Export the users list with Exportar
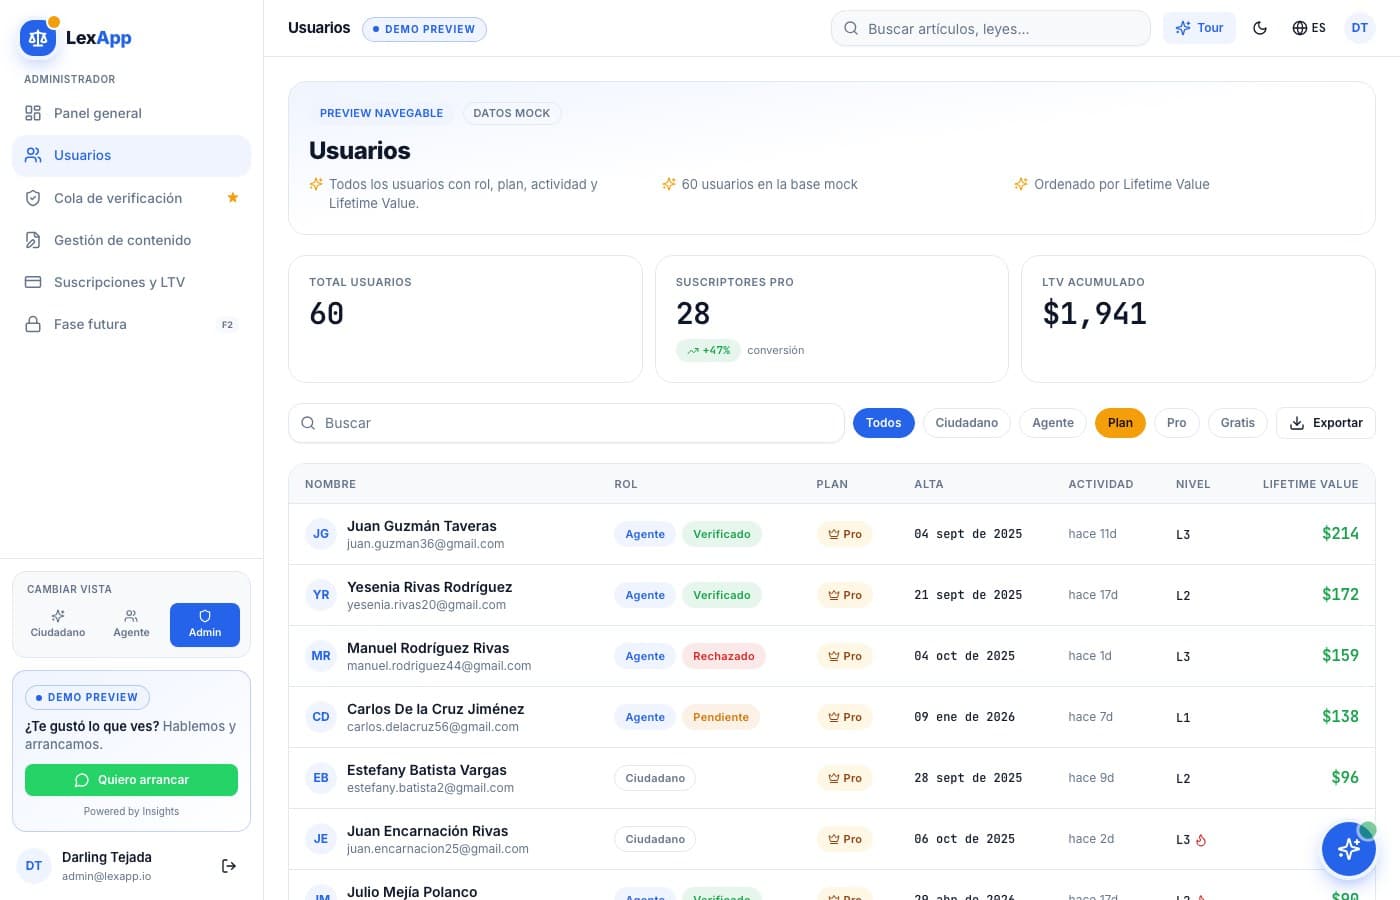Image resolution: width=1400 pixels, height=900 pixels. 1326,423
